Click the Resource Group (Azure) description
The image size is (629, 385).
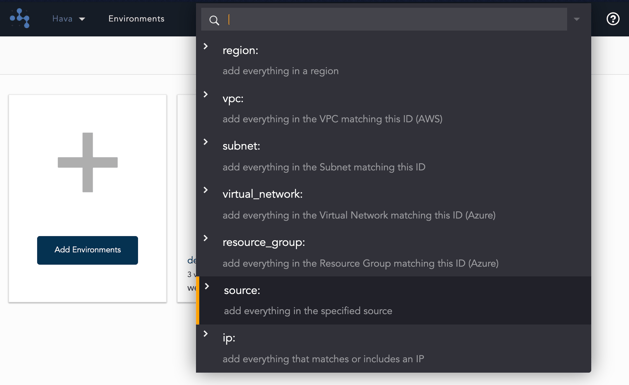pos(361,263)
